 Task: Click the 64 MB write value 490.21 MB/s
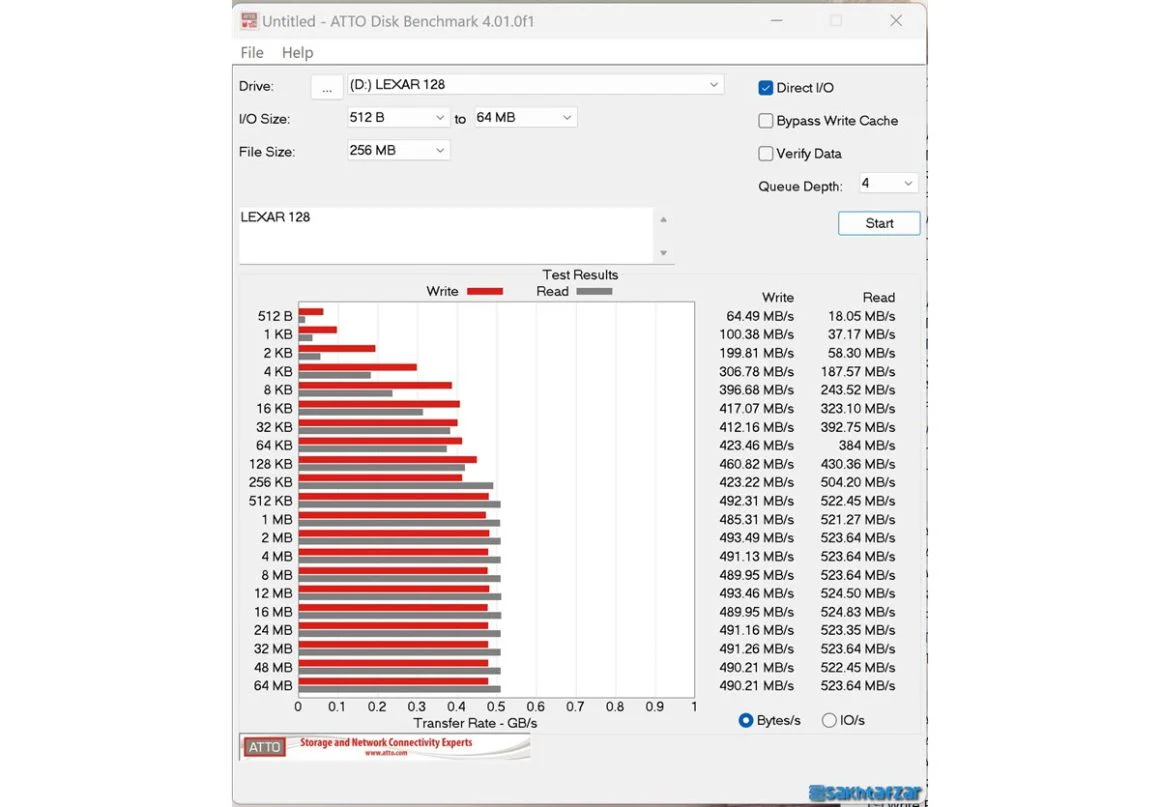click(x=756, y=686)
